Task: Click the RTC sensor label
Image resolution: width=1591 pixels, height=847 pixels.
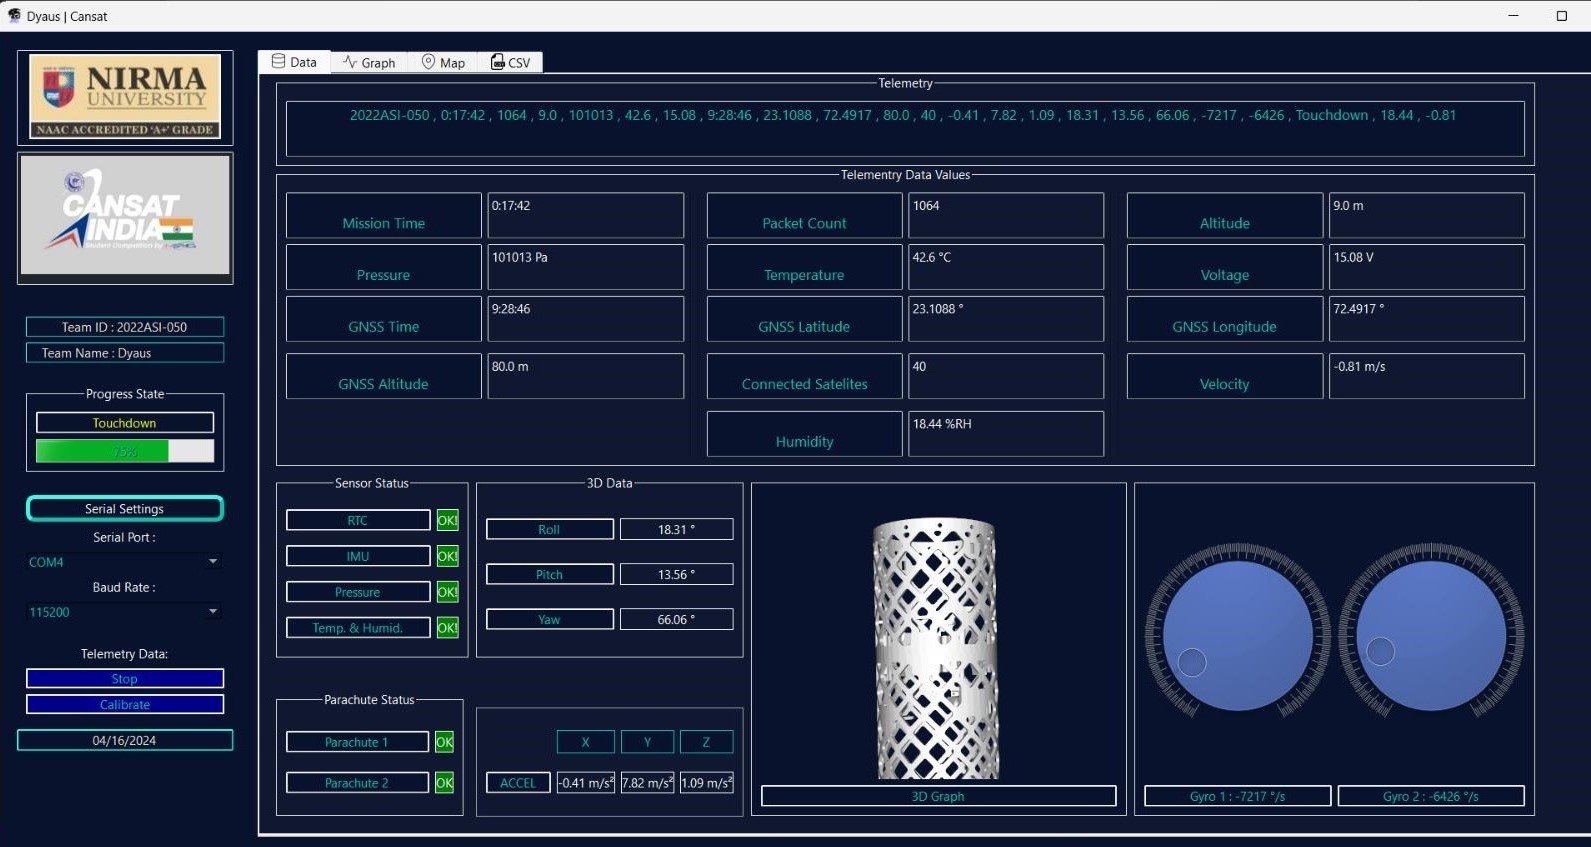Action: pyautogui.click(x=358, y=520)
